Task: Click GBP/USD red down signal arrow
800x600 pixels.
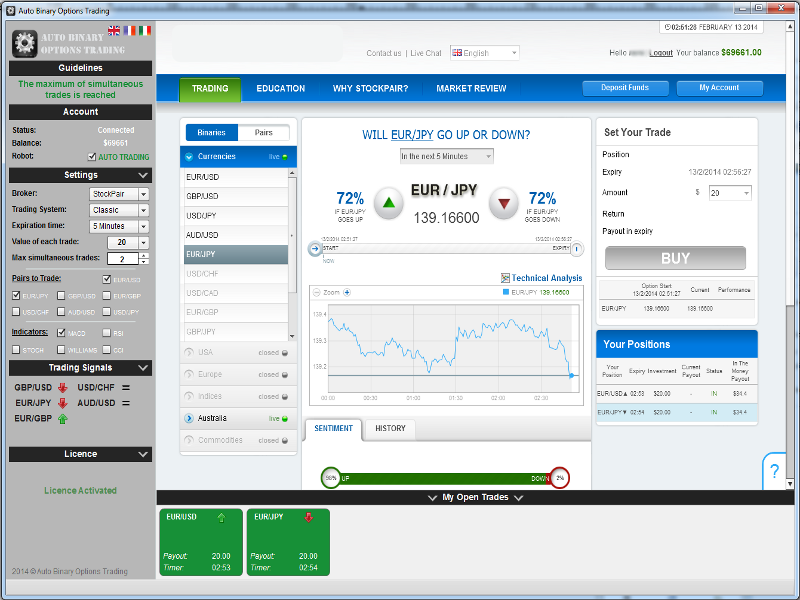Action: (x=62, y=388)
